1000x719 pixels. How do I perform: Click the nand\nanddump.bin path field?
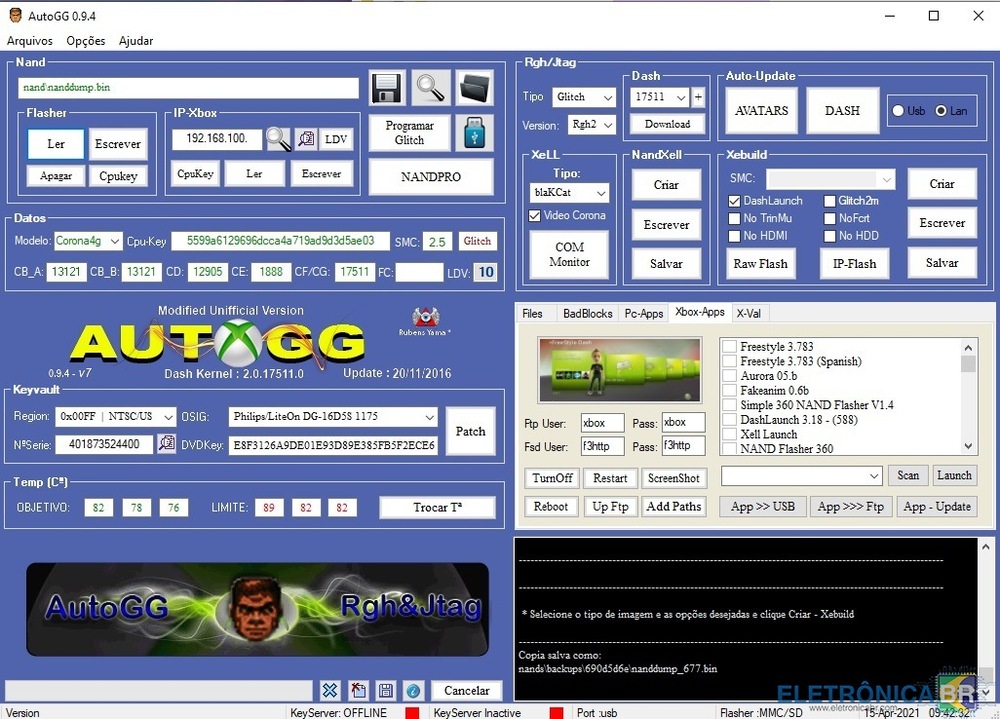[x=188, y=88]
